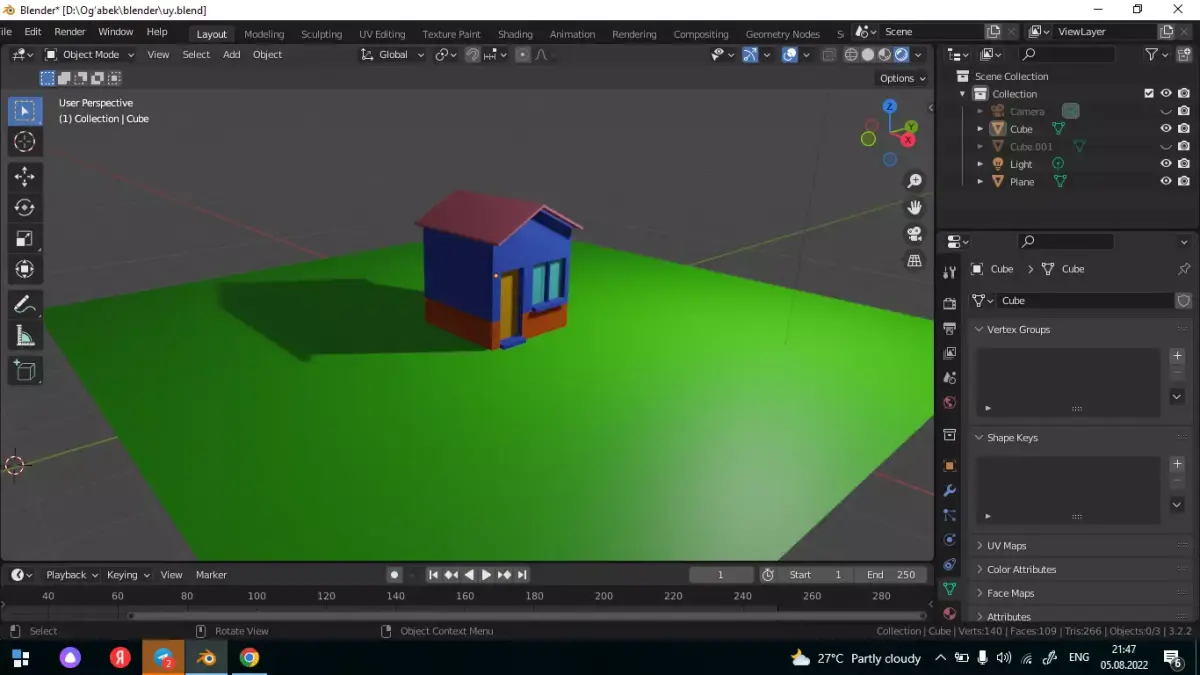Pick the Transform tool
This screenshot has width=1200, height=675.
pos(25,269)
